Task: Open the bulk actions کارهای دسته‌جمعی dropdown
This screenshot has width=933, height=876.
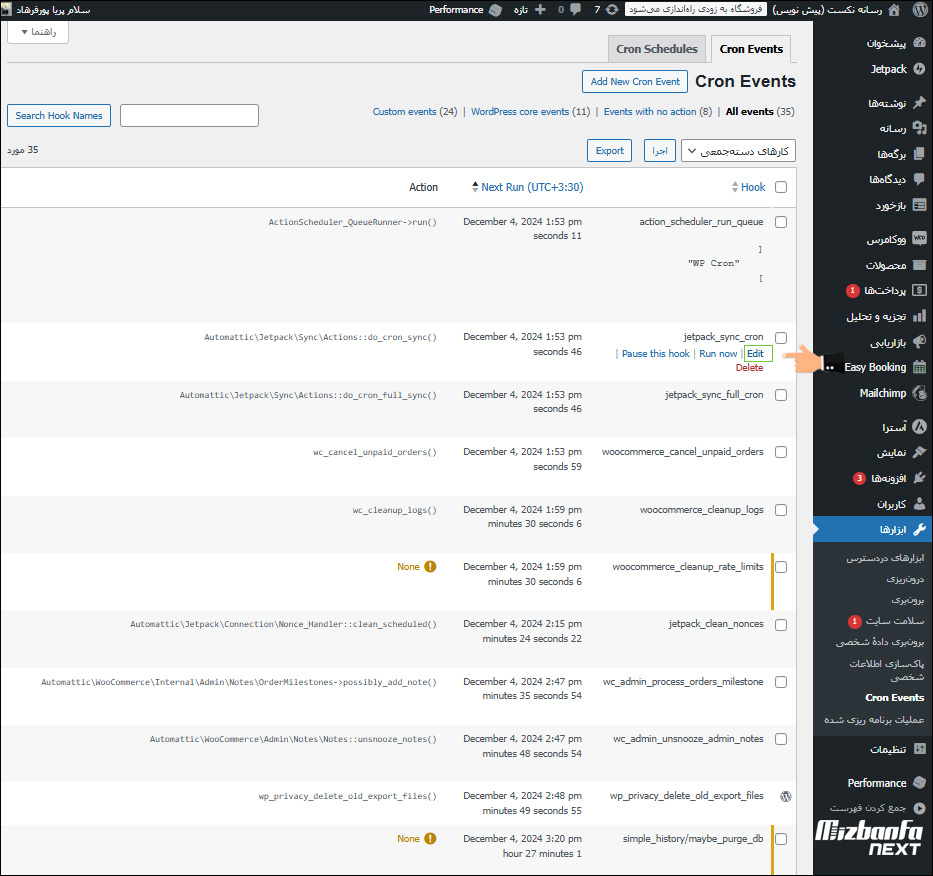Action: (x=738, y=151)
